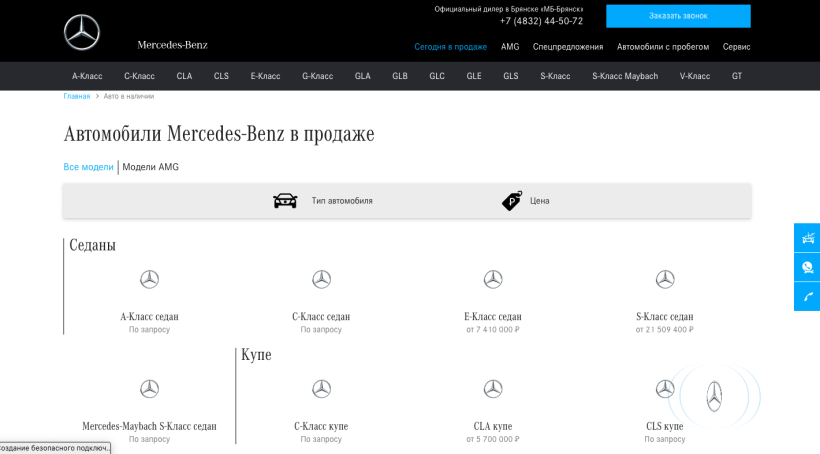The image size is (820, 454).
Task: Open the C-Класс купе title link
Action: click(x=321, y=426)
